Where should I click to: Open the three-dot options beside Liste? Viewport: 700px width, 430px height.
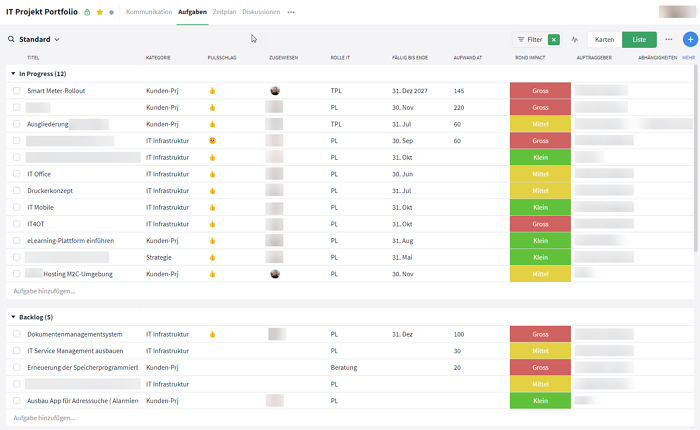click(668, 39)
